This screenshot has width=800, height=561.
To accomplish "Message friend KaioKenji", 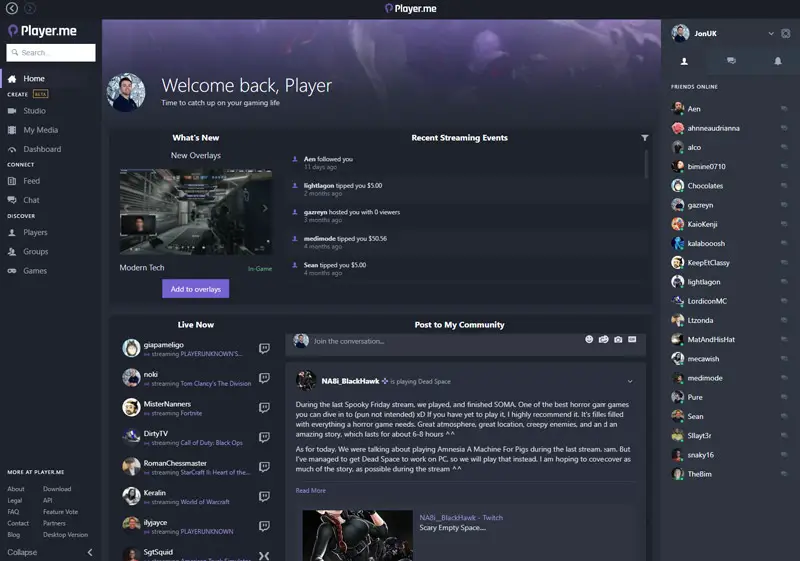I will tap(784, 224).
